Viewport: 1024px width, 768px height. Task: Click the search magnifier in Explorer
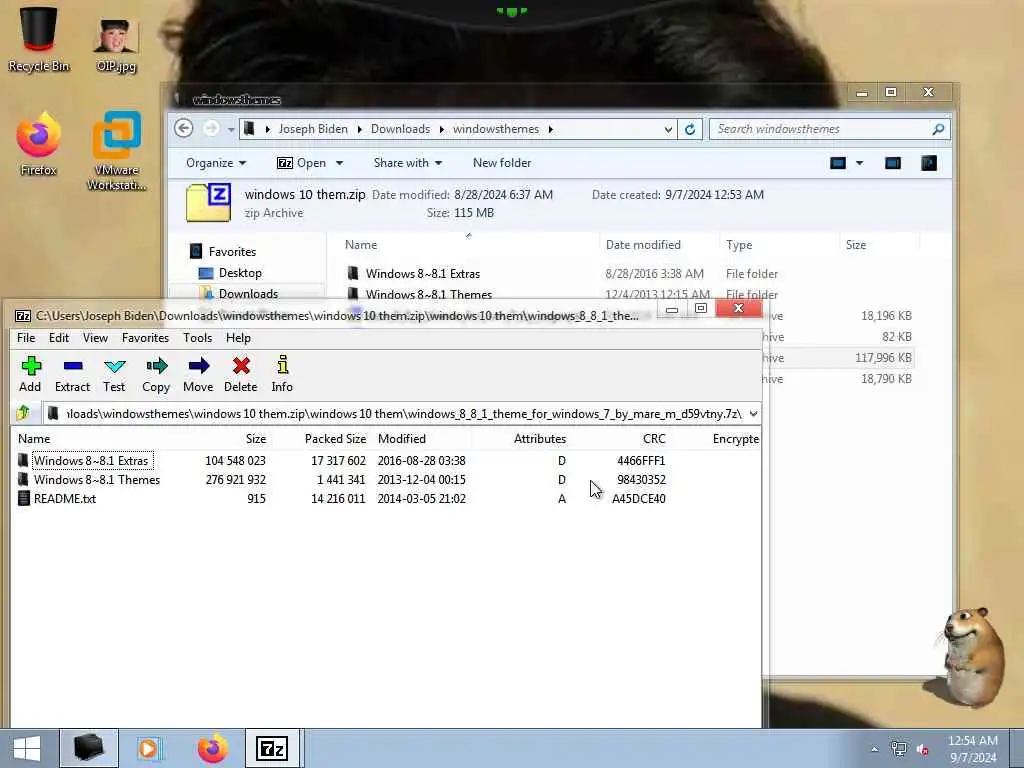click(x=938, y=129)
